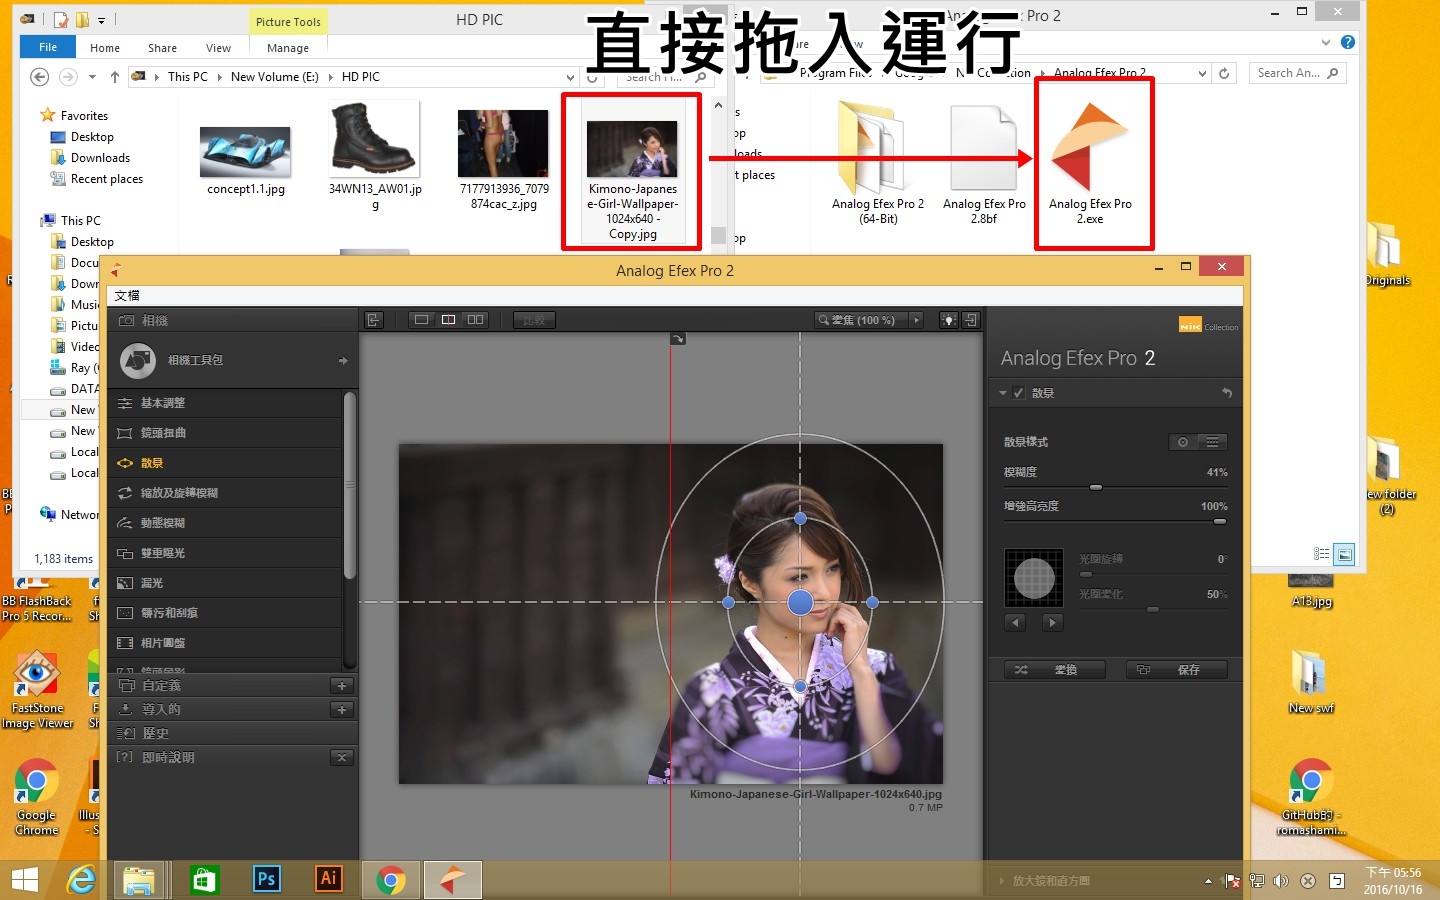Expand the ribbon in the right Explorer window
The image size is (1440, 900).
pos(1326,43)
